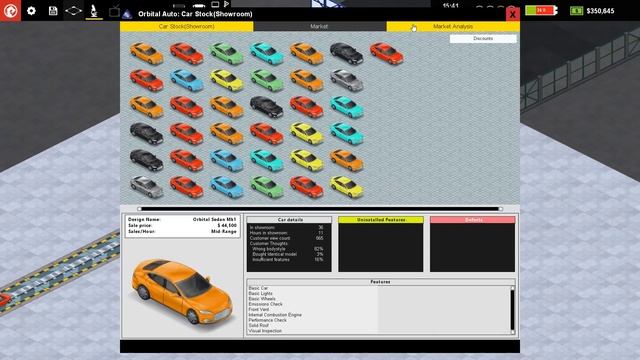The image size is (640, 360).
Task: Click the Features list scrollbar track
Action: [x=513, y=310]
